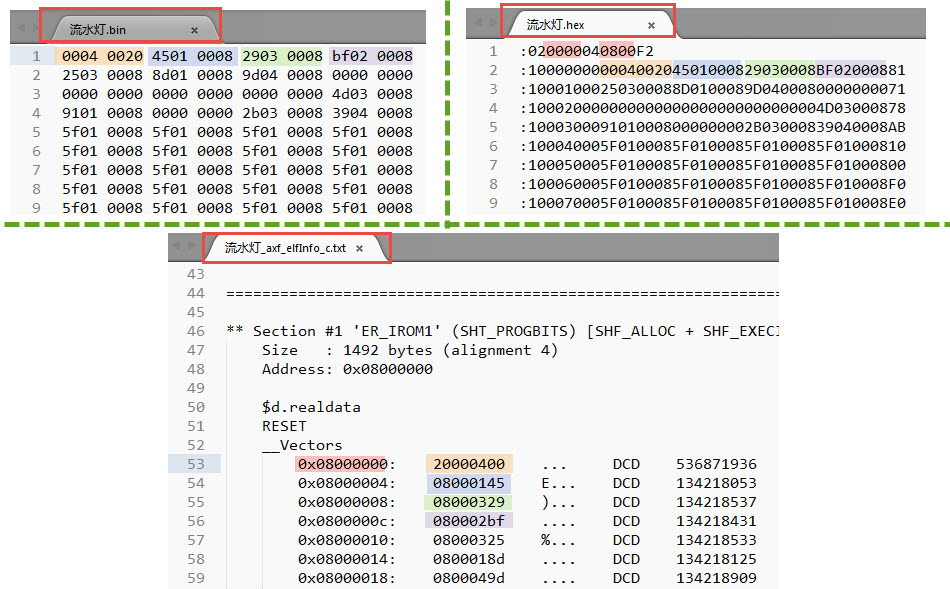Click right tab-scroll arrow beside elfInfo txt tab
Screen dimensions: 950x589
[190, 247]
